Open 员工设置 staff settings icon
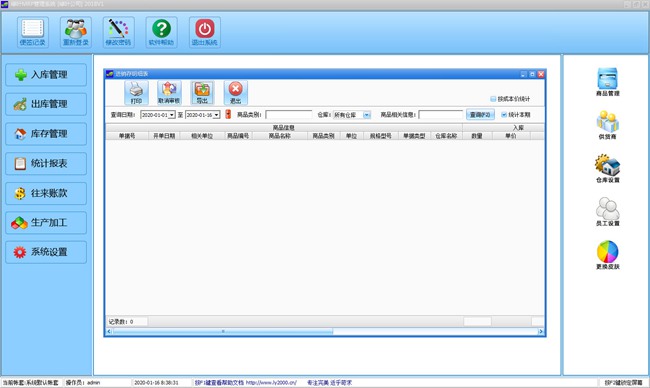The width and height of the screenshot is (650, 388). 608,212
